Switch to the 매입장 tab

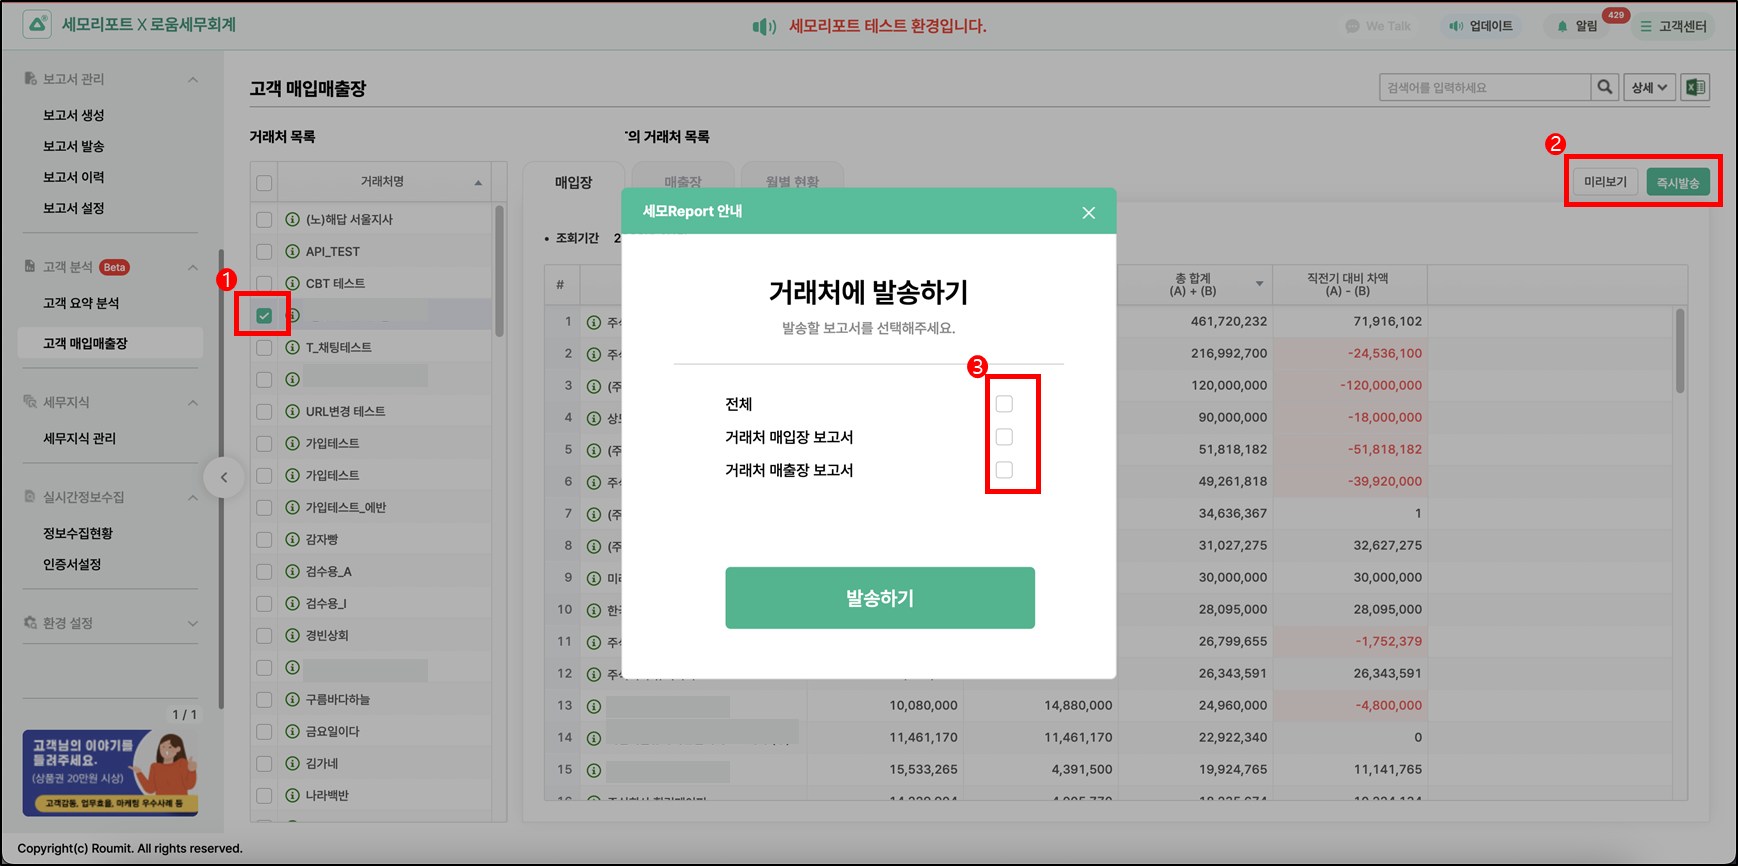coord(573,182)
